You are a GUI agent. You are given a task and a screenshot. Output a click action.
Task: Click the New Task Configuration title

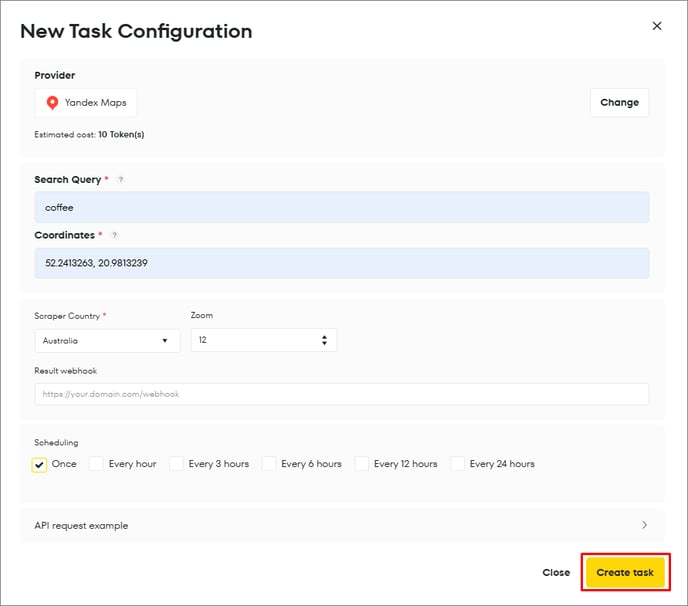point(136,31)
